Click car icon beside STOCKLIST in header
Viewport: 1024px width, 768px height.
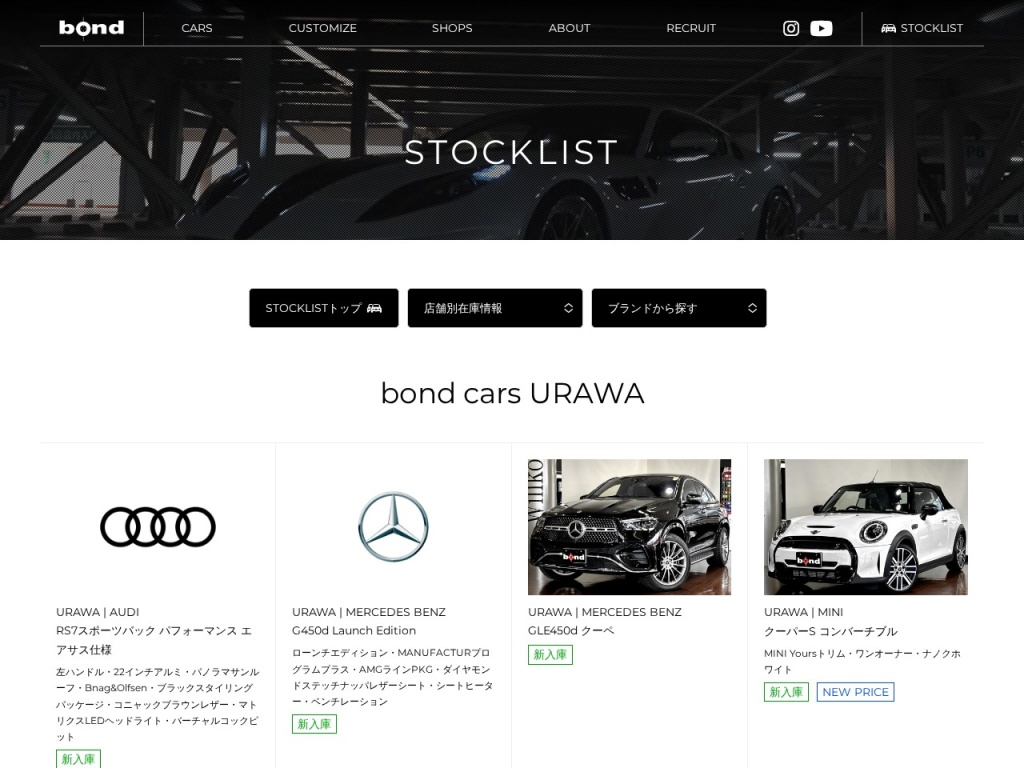coord(888,28)
